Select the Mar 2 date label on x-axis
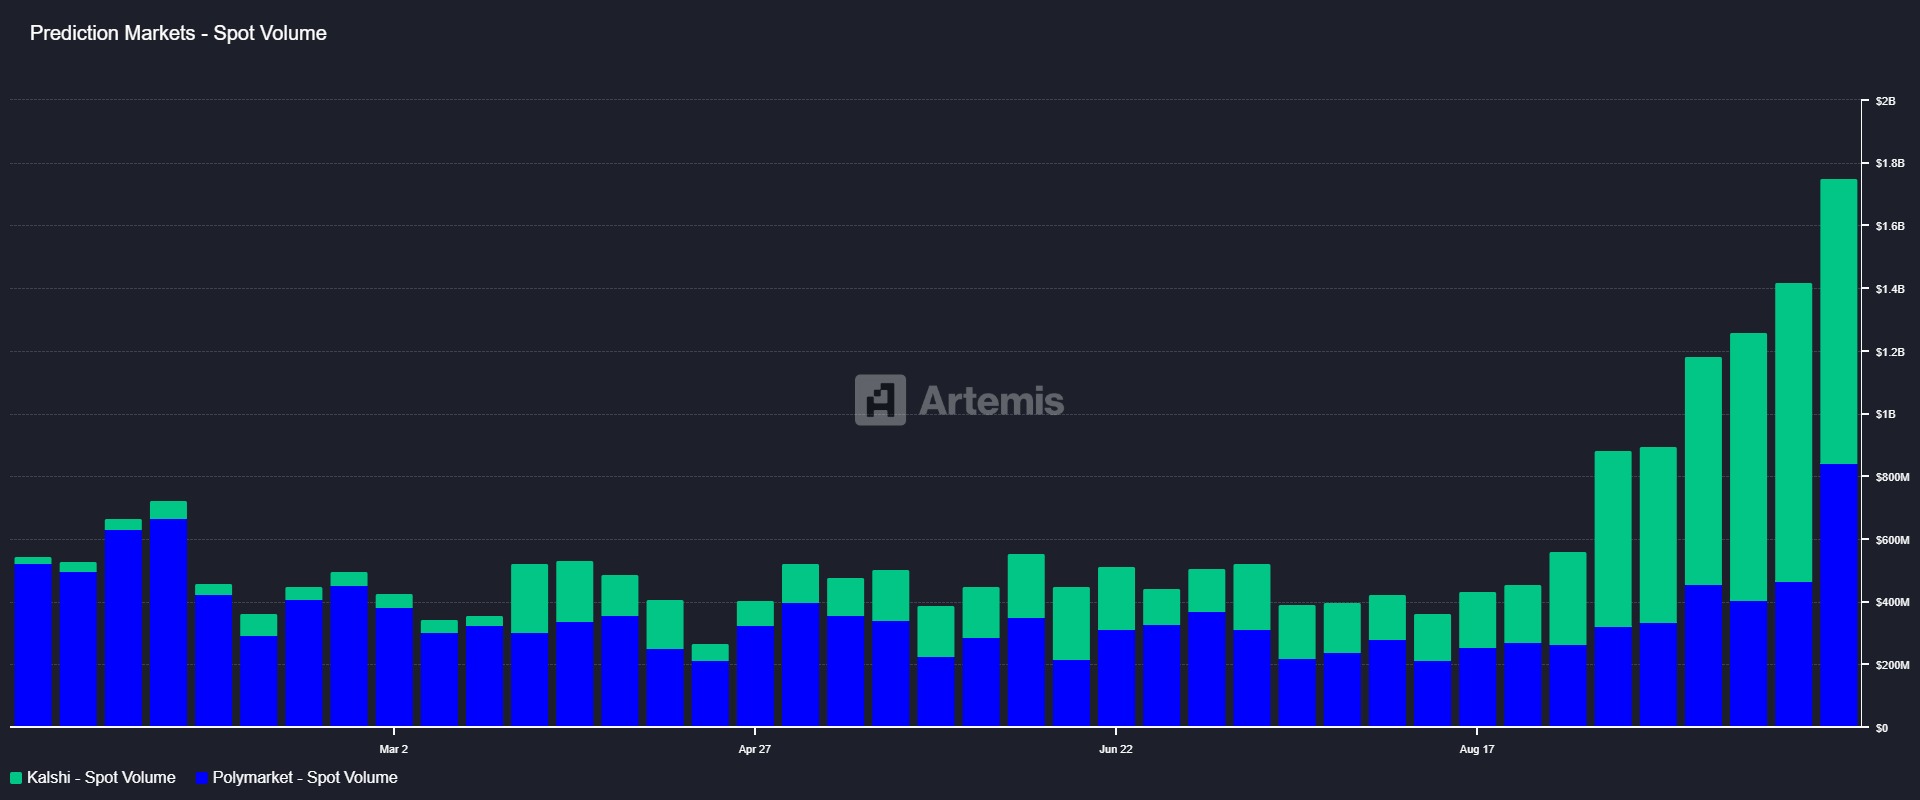 [394, 749]
